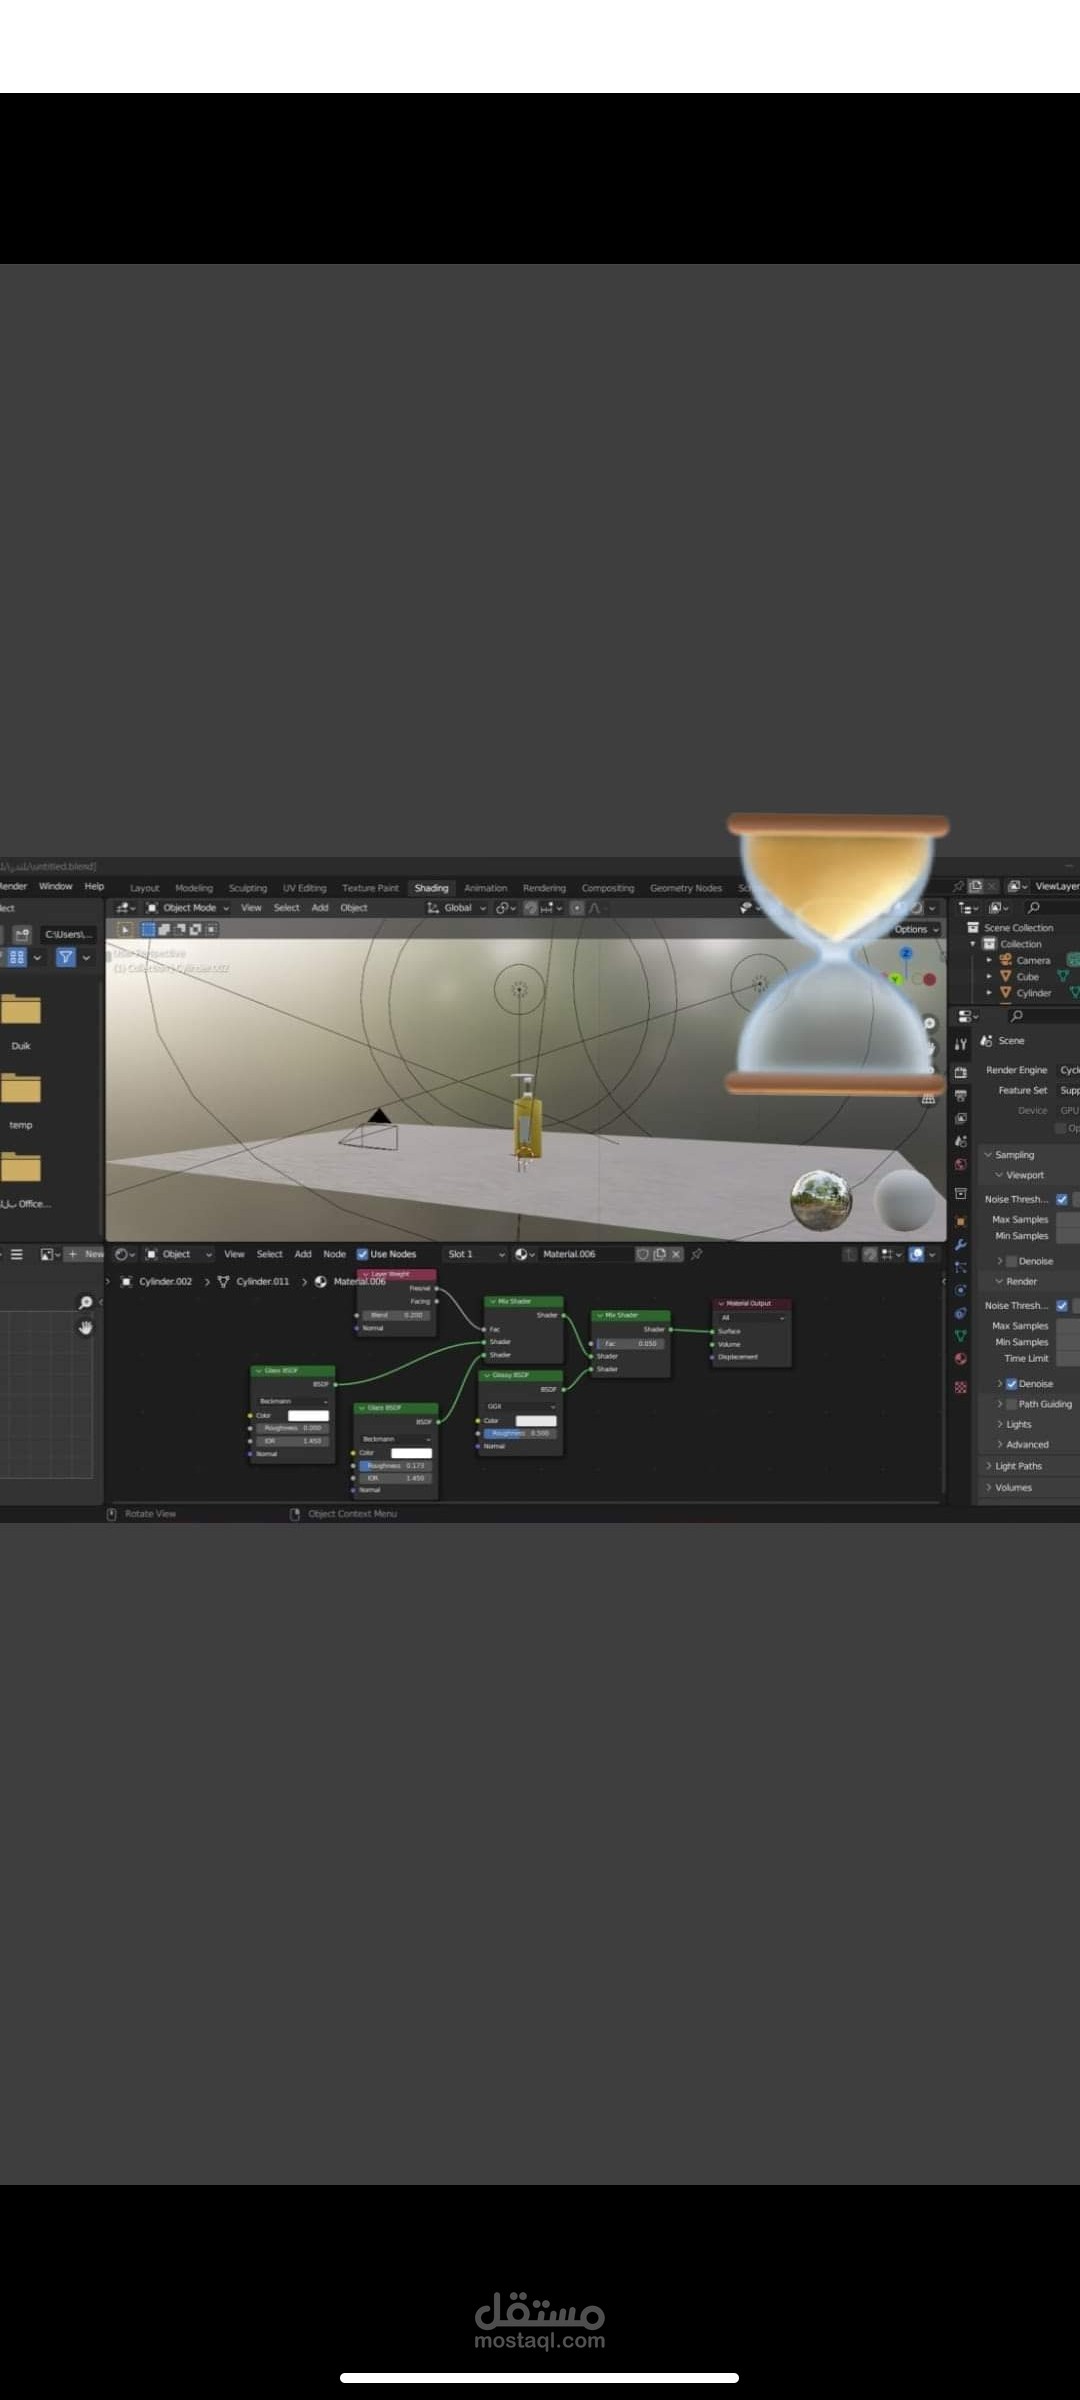1080x2400 pixels.
Task: Open the Tool properties tab icon
Action: point(960,1043)
